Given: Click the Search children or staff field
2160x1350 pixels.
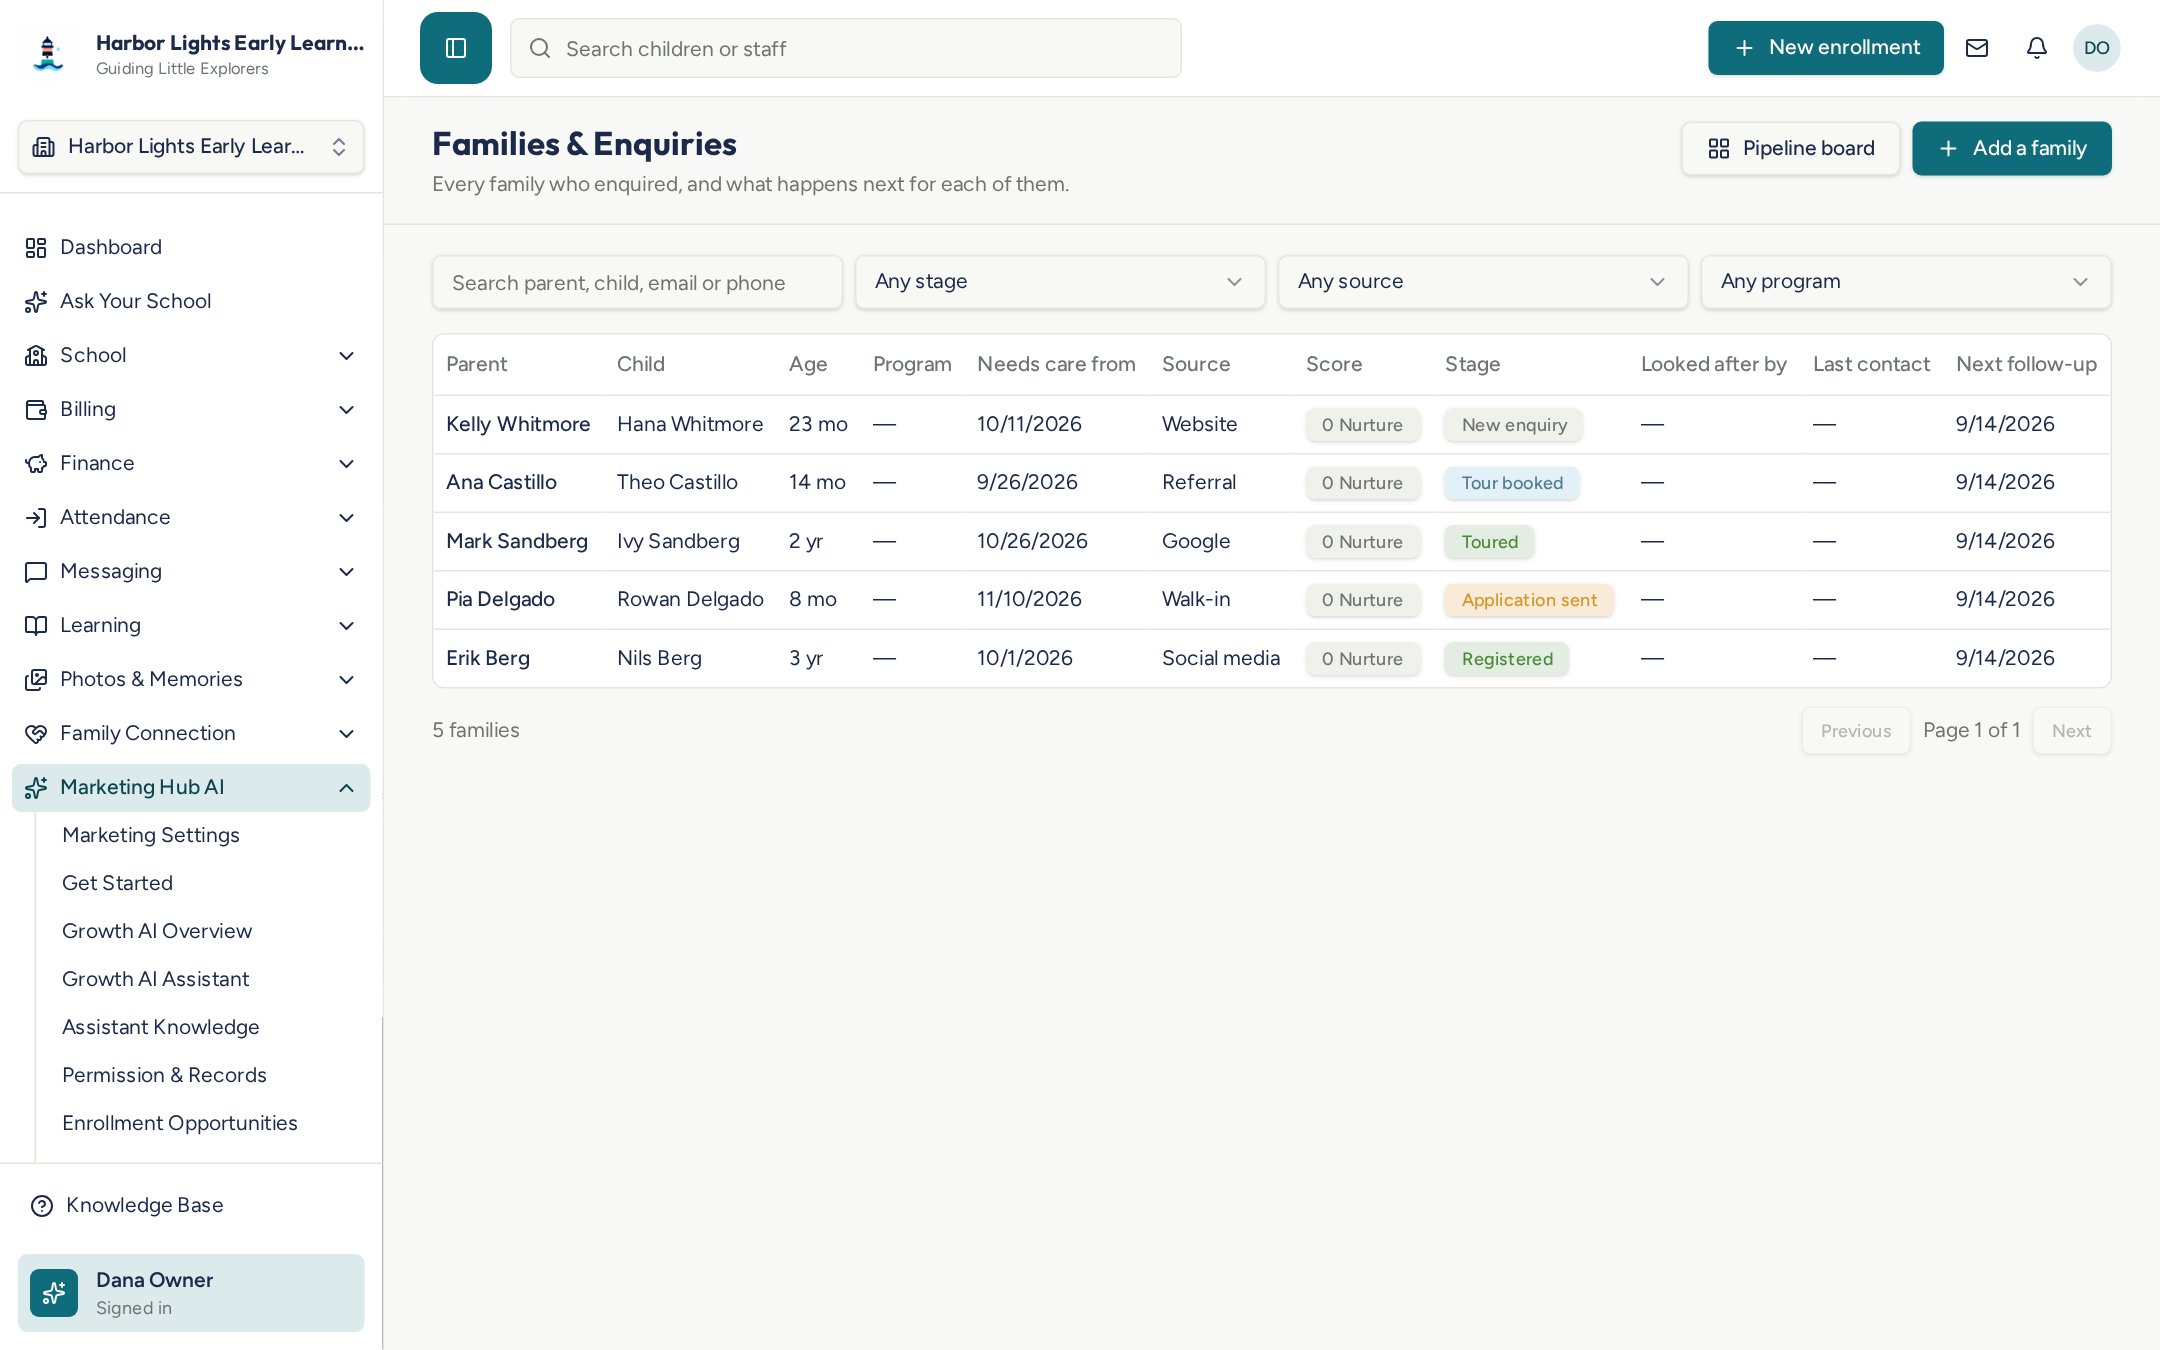Looking at the screenshot, I should coord(846,48).
